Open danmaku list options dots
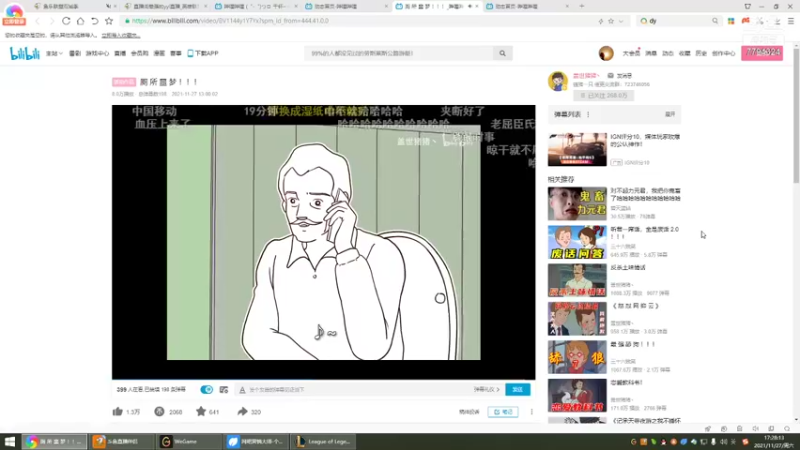 click(x=588, y=114)
